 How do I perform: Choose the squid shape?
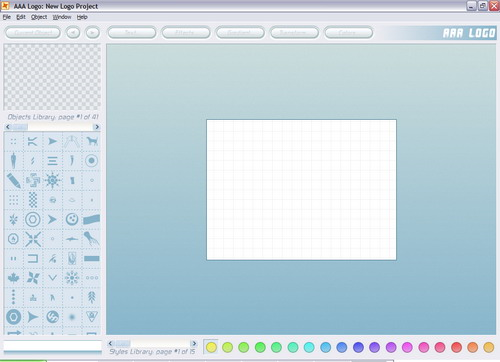coord(91,238)
